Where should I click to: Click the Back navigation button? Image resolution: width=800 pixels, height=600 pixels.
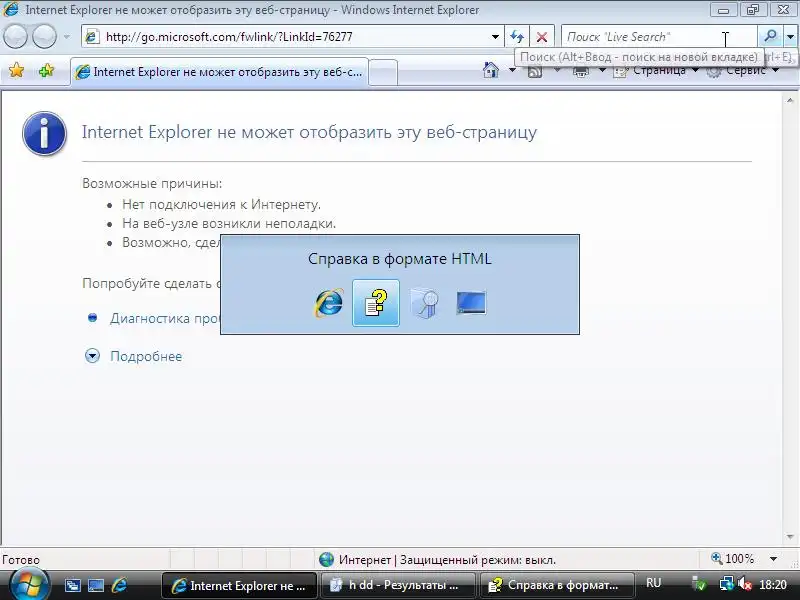(15, 37)
